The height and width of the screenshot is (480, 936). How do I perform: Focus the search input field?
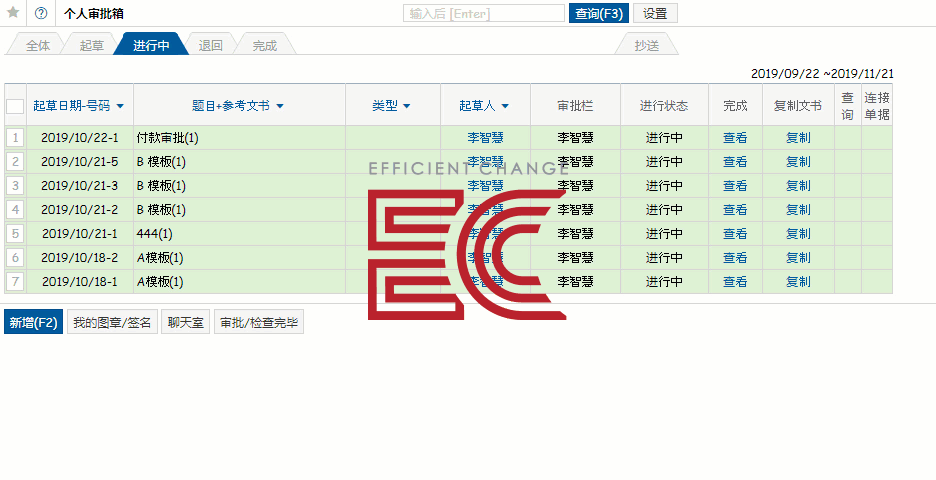[x=484, y=13]
